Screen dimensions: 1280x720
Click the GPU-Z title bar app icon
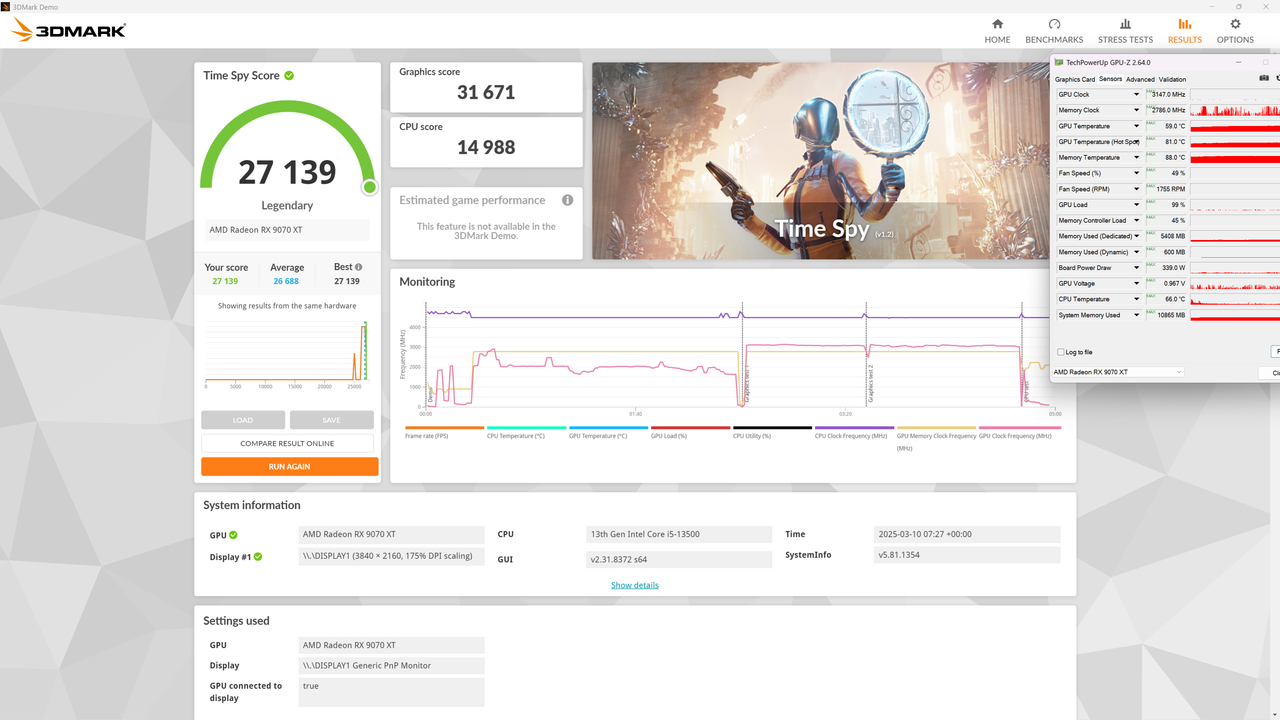coord(1060,62)
